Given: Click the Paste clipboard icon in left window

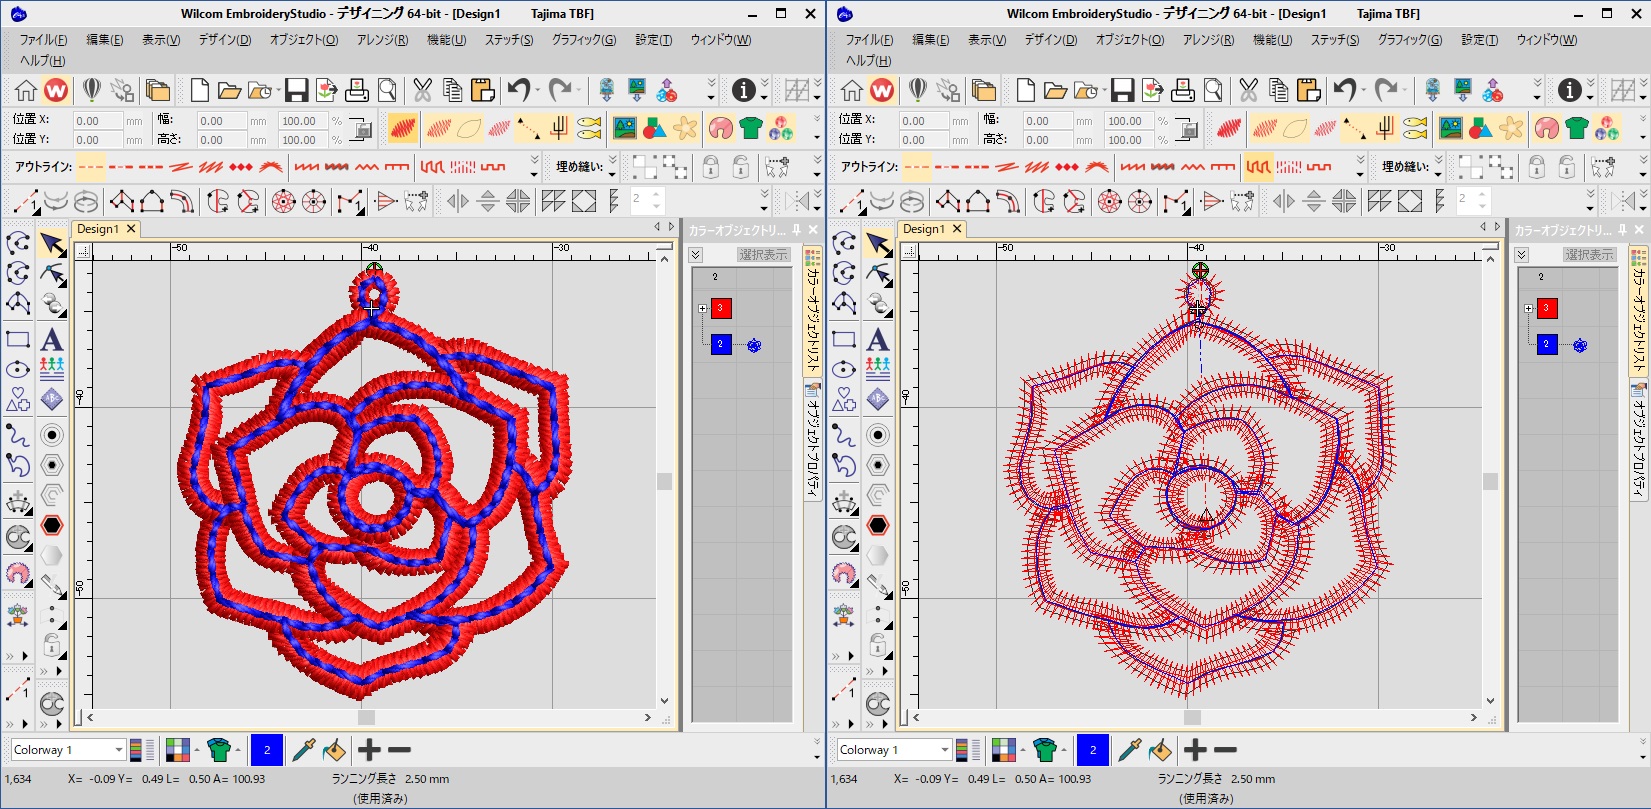Looking at the screenshot, I should (482, 91).
